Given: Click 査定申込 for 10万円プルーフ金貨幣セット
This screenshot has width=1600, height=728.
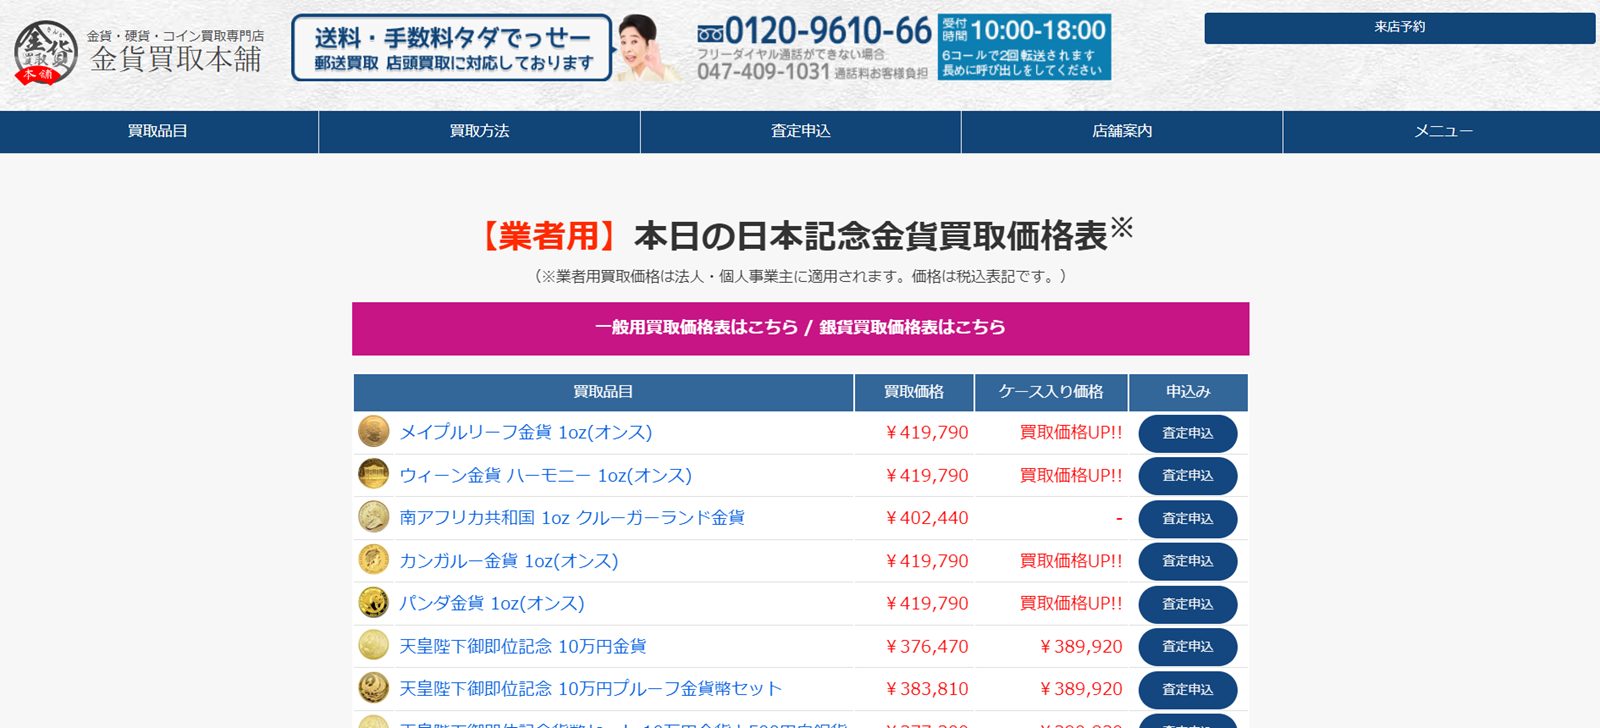Looking at the screenshot, I should pyautogui.click(x=1188, y=690).
